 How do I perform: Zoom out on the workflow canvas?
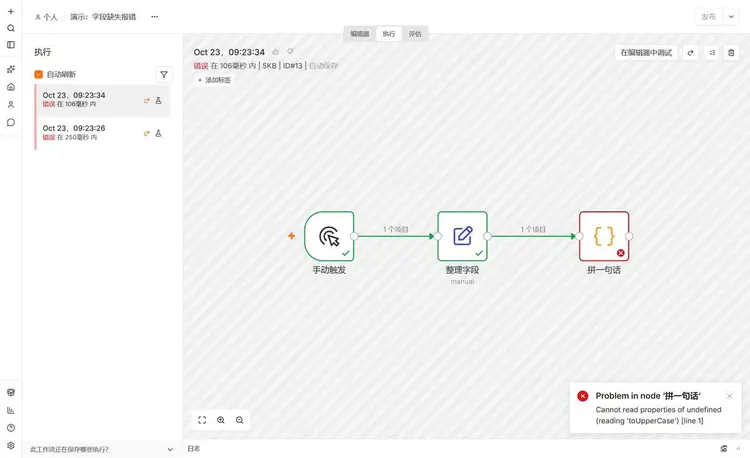[x=240, y=420]
